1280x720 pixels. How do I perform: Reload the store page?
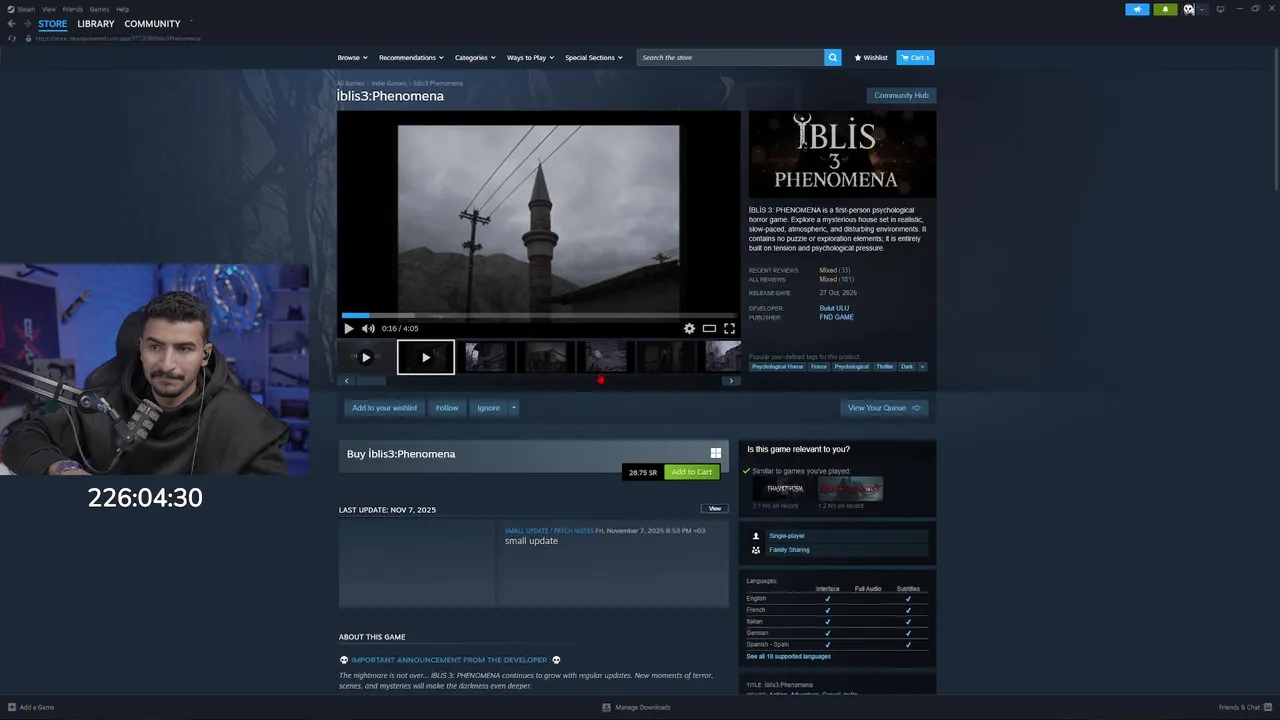(x=12, y=38)
